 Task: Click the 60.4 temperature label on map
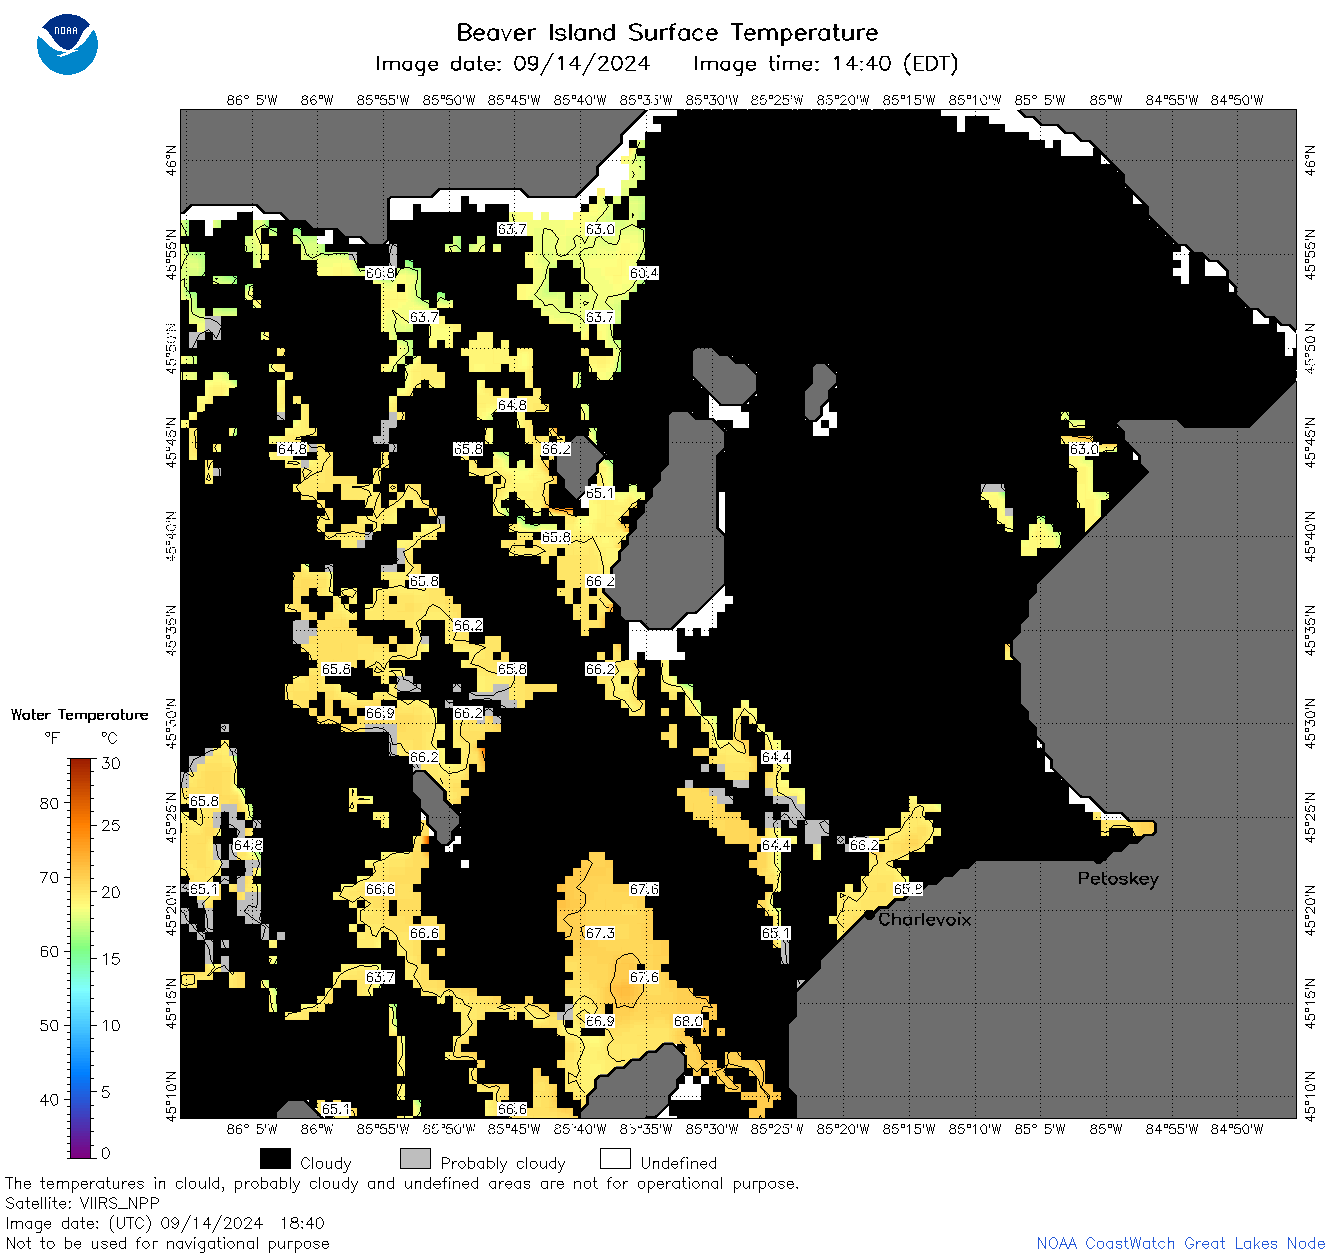tap(644, 273)
